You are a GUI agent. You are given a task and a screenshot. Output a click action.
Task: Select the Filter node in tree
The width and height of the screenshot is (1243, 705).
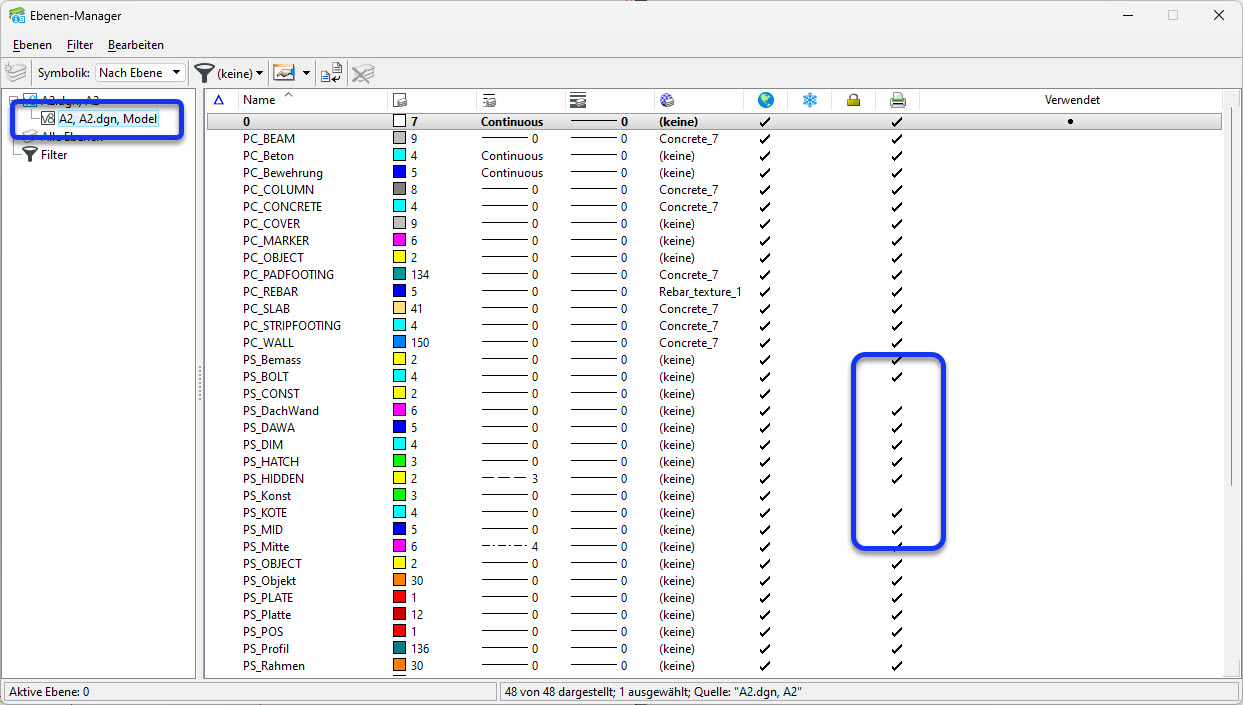(x=54, y=155)
